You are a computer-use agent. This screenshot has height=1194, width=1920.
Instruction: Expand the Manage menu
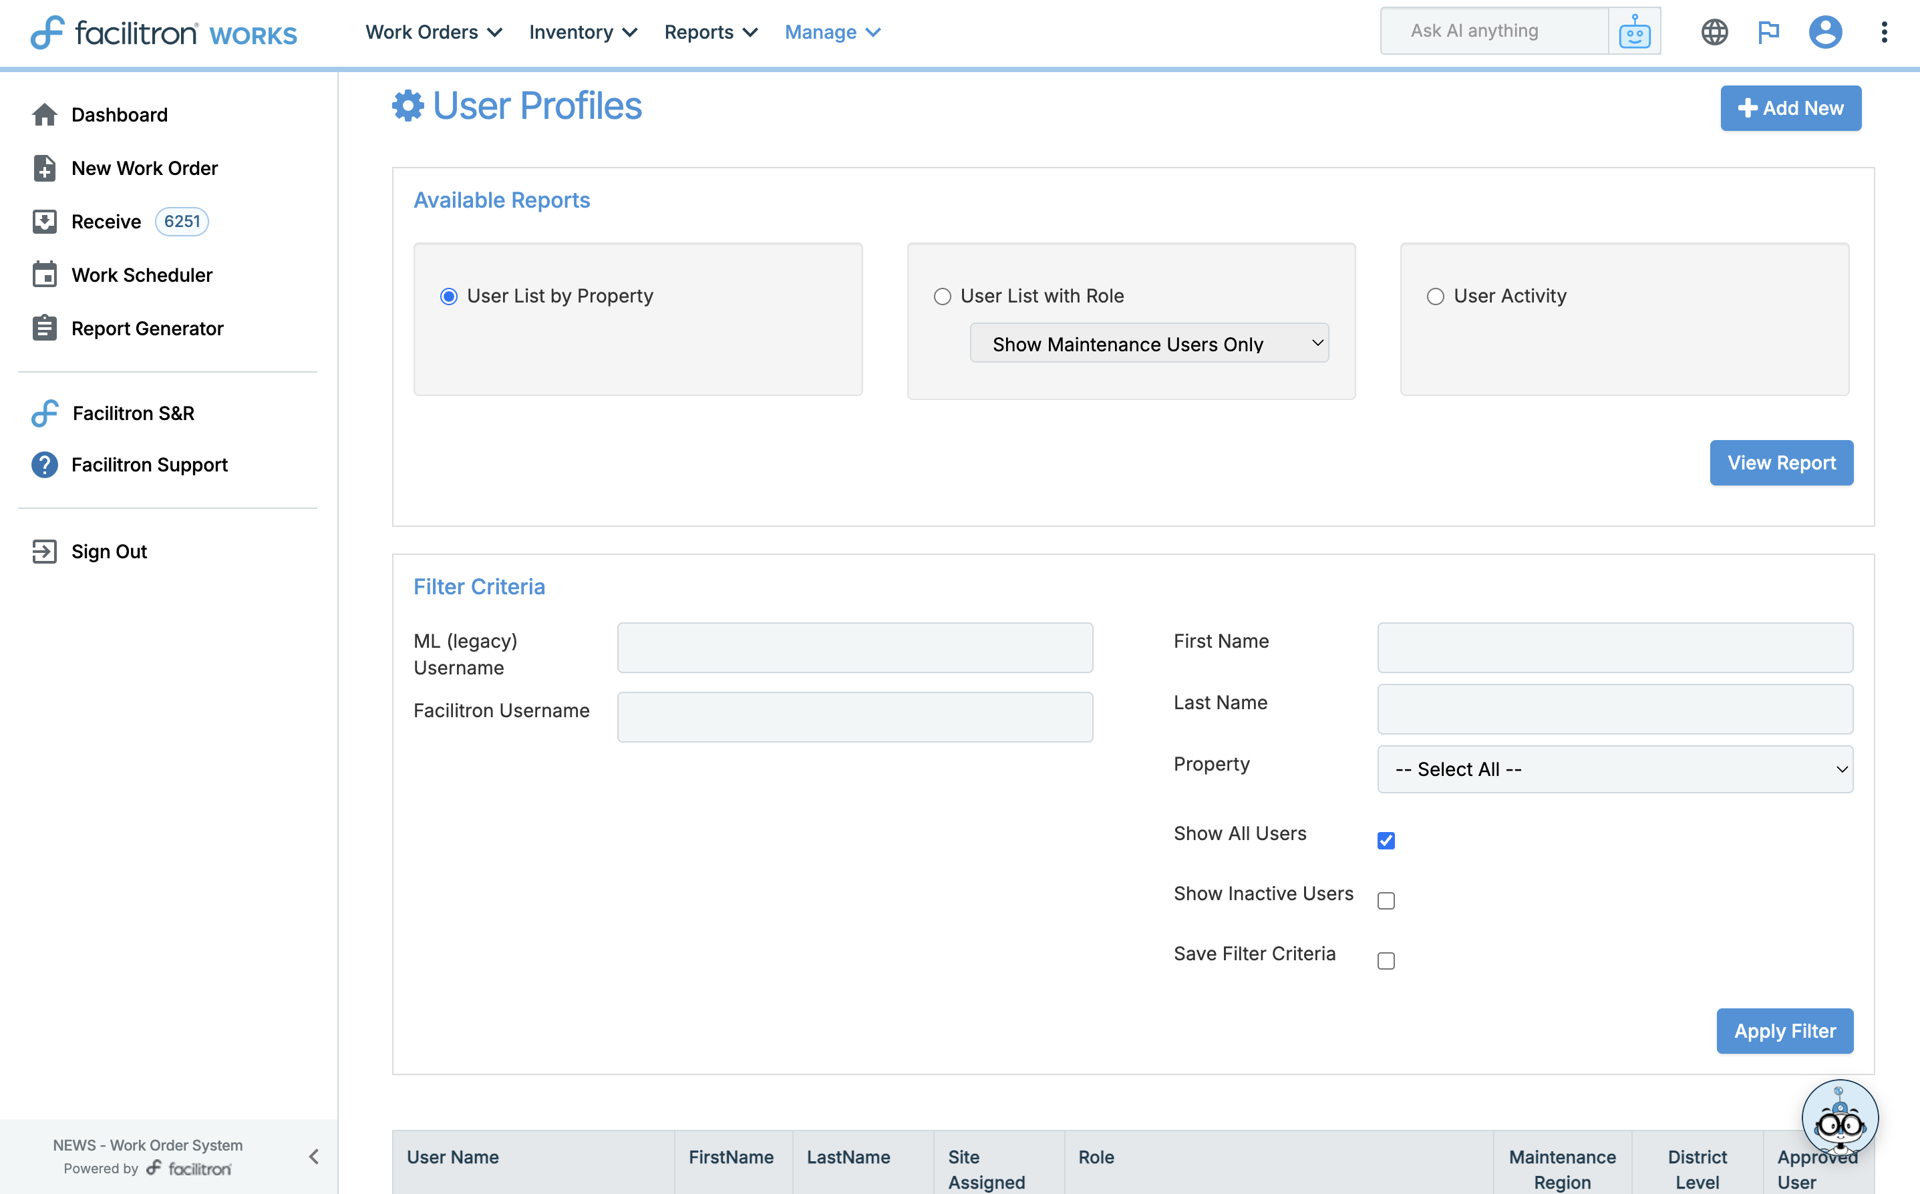(x=832, y=32)
